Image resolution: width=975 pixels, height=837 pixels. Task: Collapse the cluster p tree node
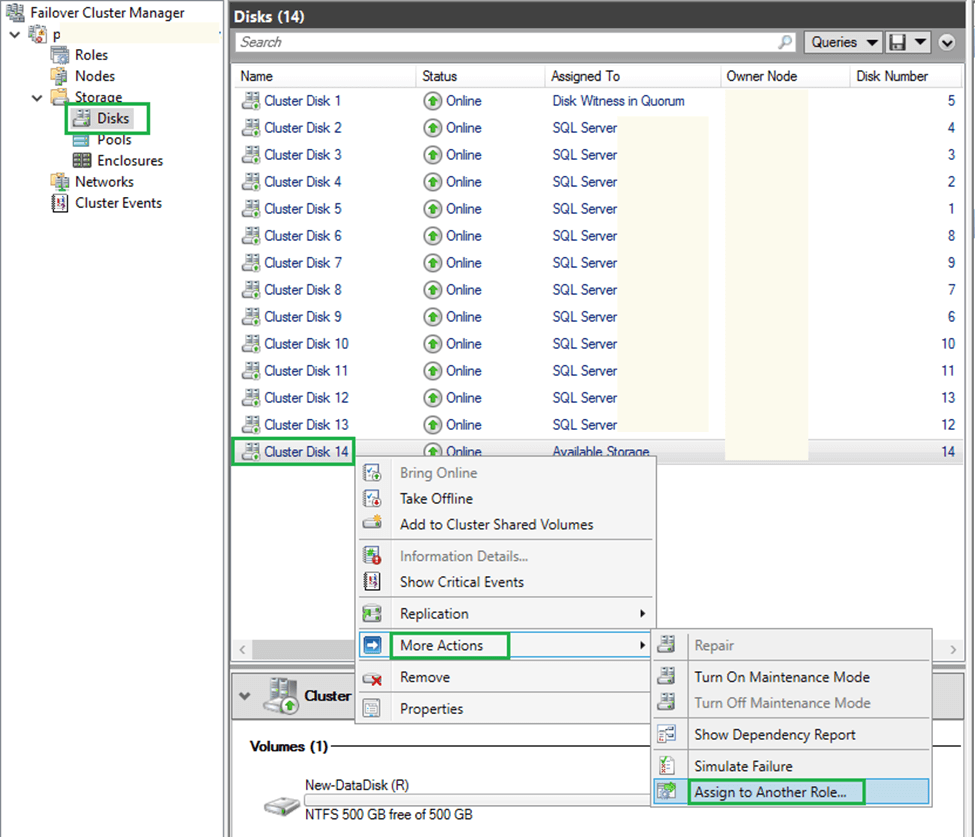(15, 34)
